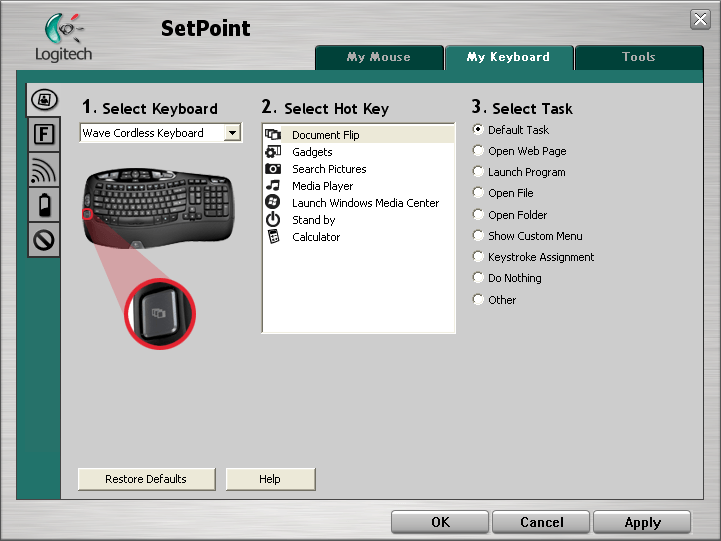Click the Gadgets icon in hot key list
The width and height of the screenshot is (721, 541).
pyautogui.click(x=273, y=151)
